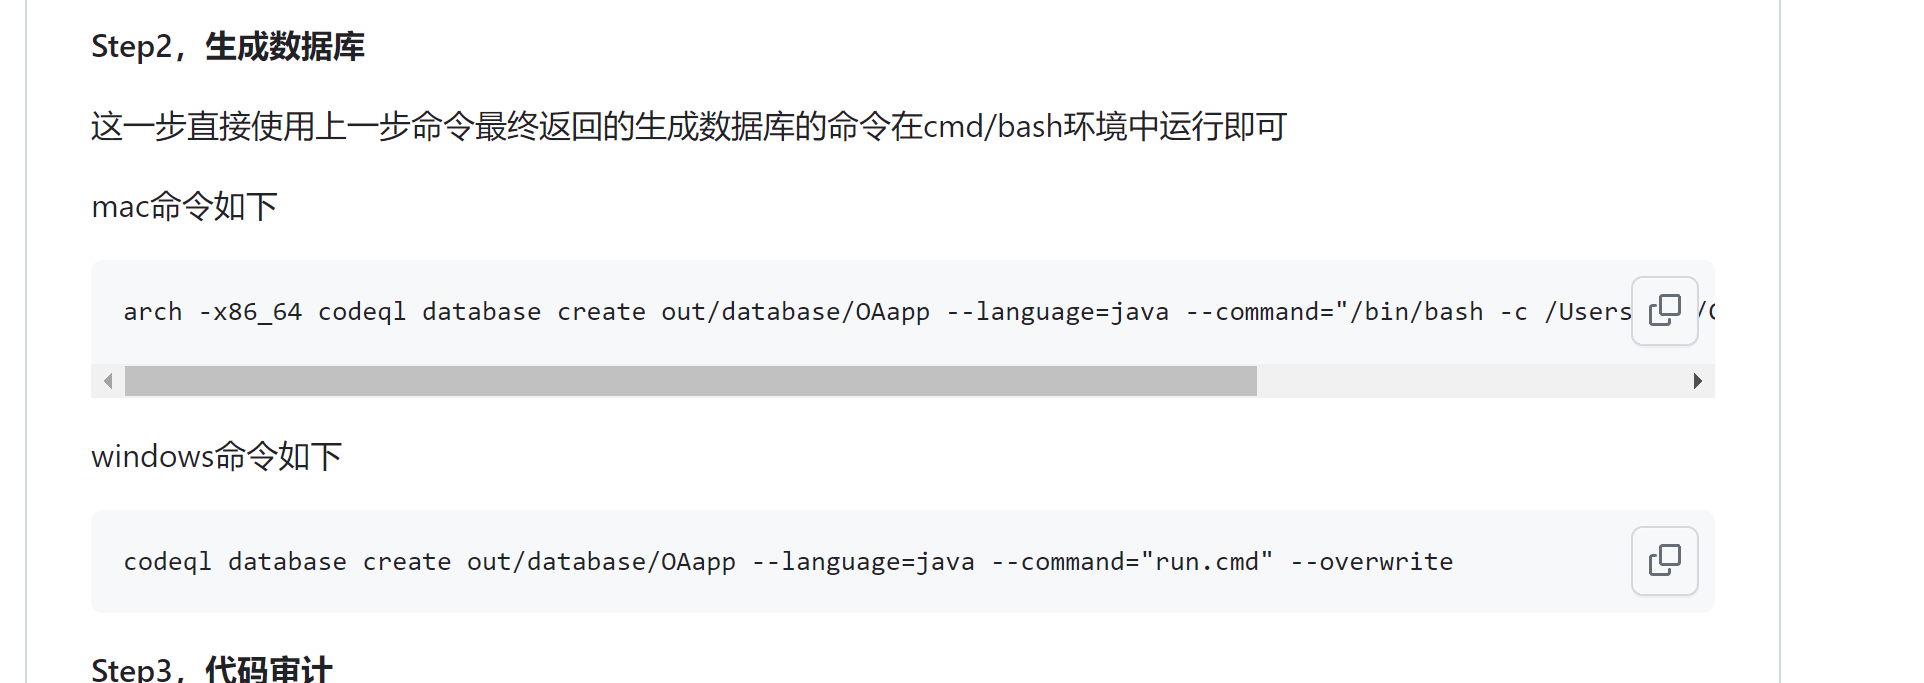The height and width of the screenshot is (683, 1924).
Task: Click '--language=java' in the windows command
Action: [x=864, y=562]
